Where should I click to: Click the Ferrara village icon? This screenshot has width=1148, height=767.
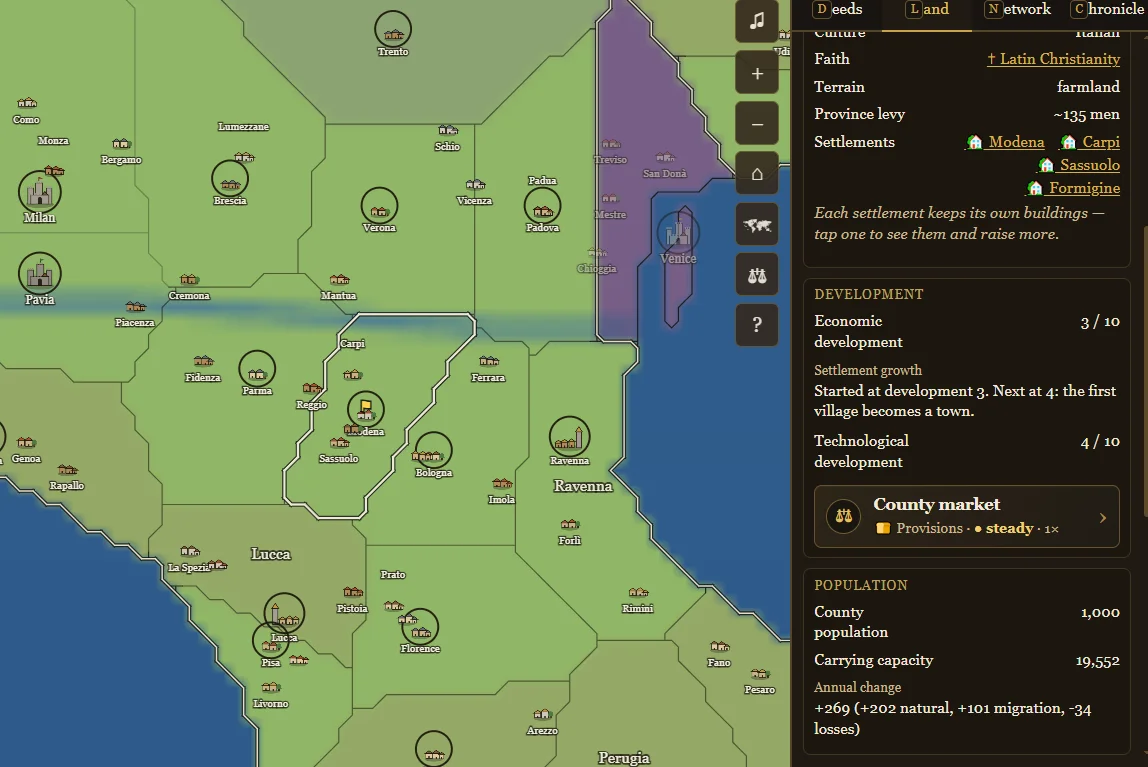coord(489,361)
